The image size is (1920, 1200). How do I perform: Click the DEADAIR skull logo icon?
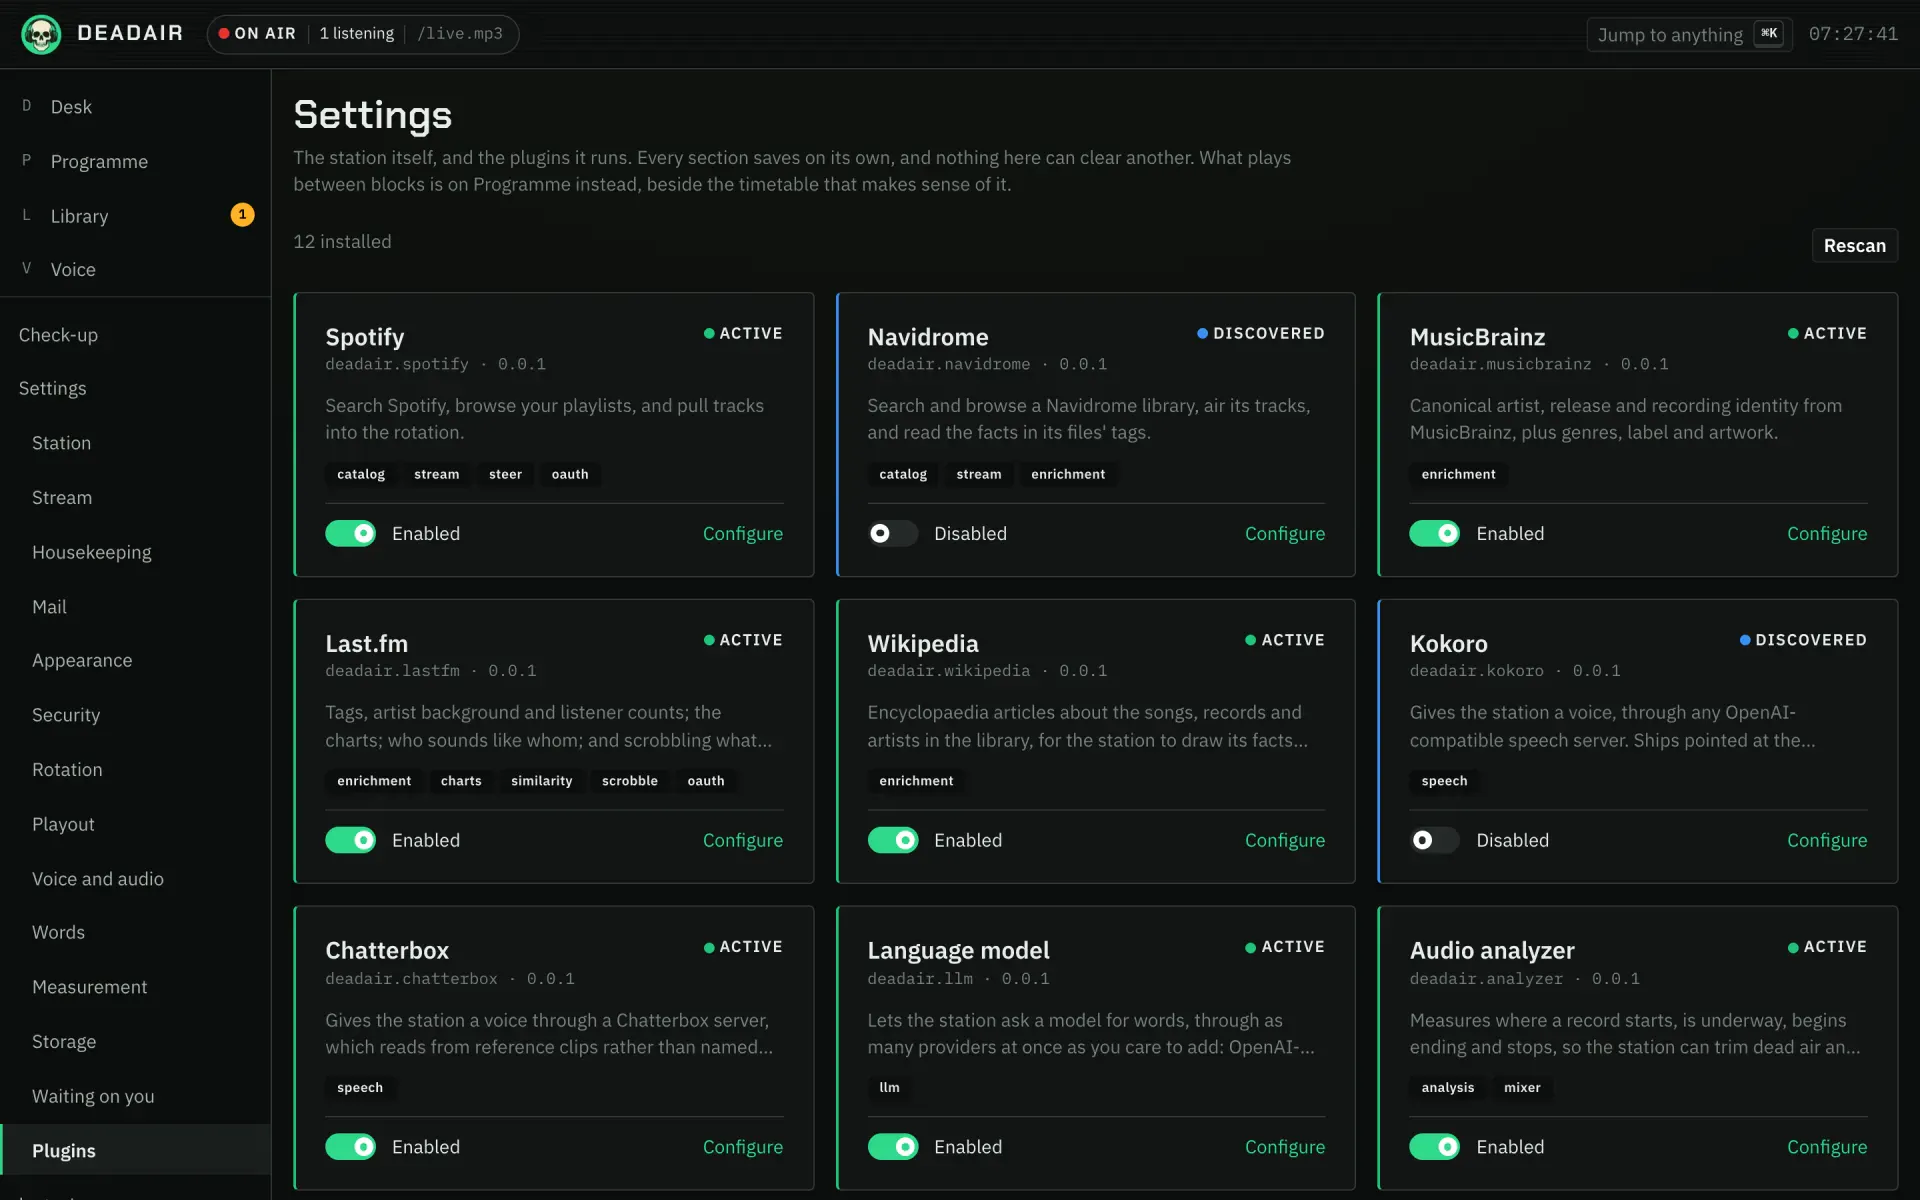pos(41,34)
